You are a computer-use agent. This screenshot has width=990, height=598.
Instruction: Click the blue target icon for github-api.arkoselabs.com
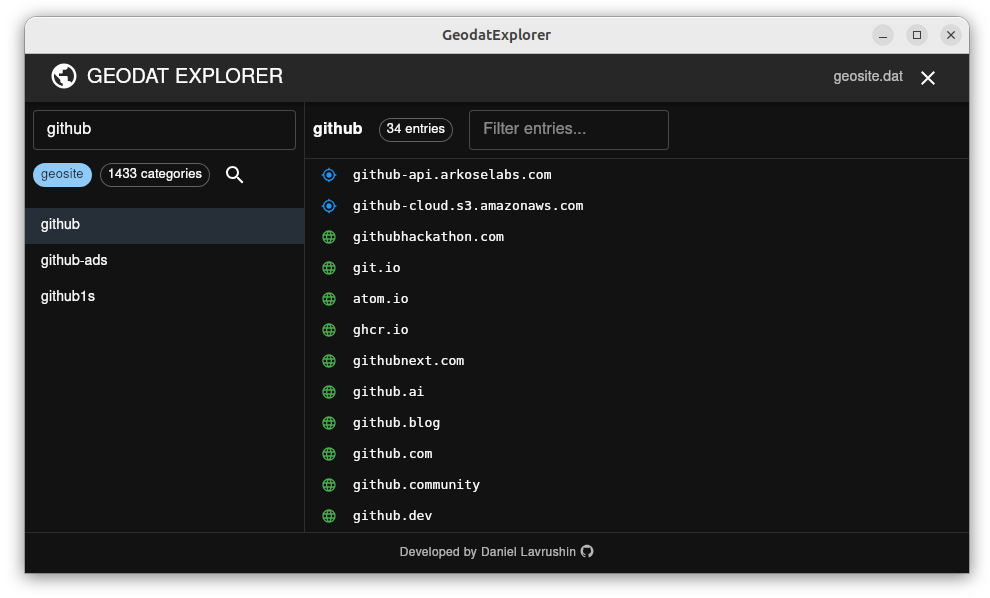point(329,175)
